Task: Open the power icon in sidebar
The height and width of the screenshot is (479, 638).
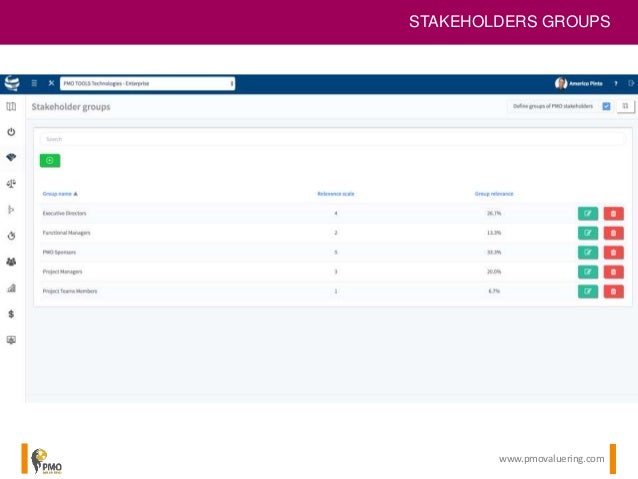Action: coord(11,131)
